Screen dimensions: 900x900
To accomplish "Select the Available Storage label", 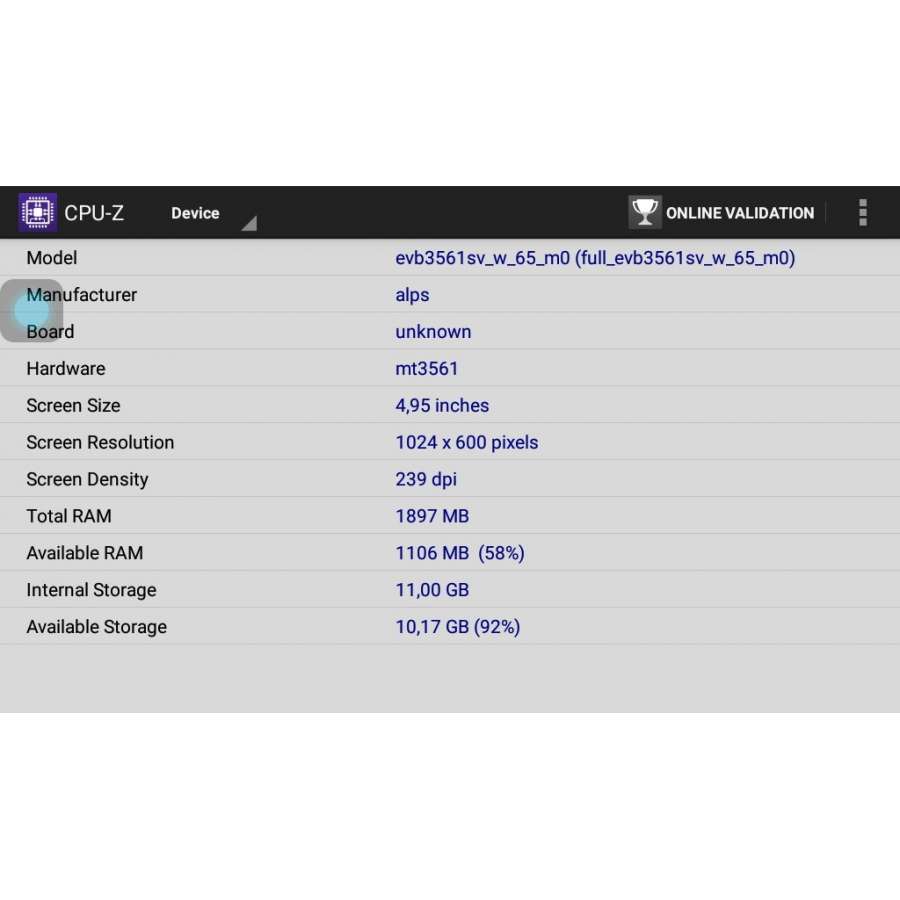I will [96, 627].
